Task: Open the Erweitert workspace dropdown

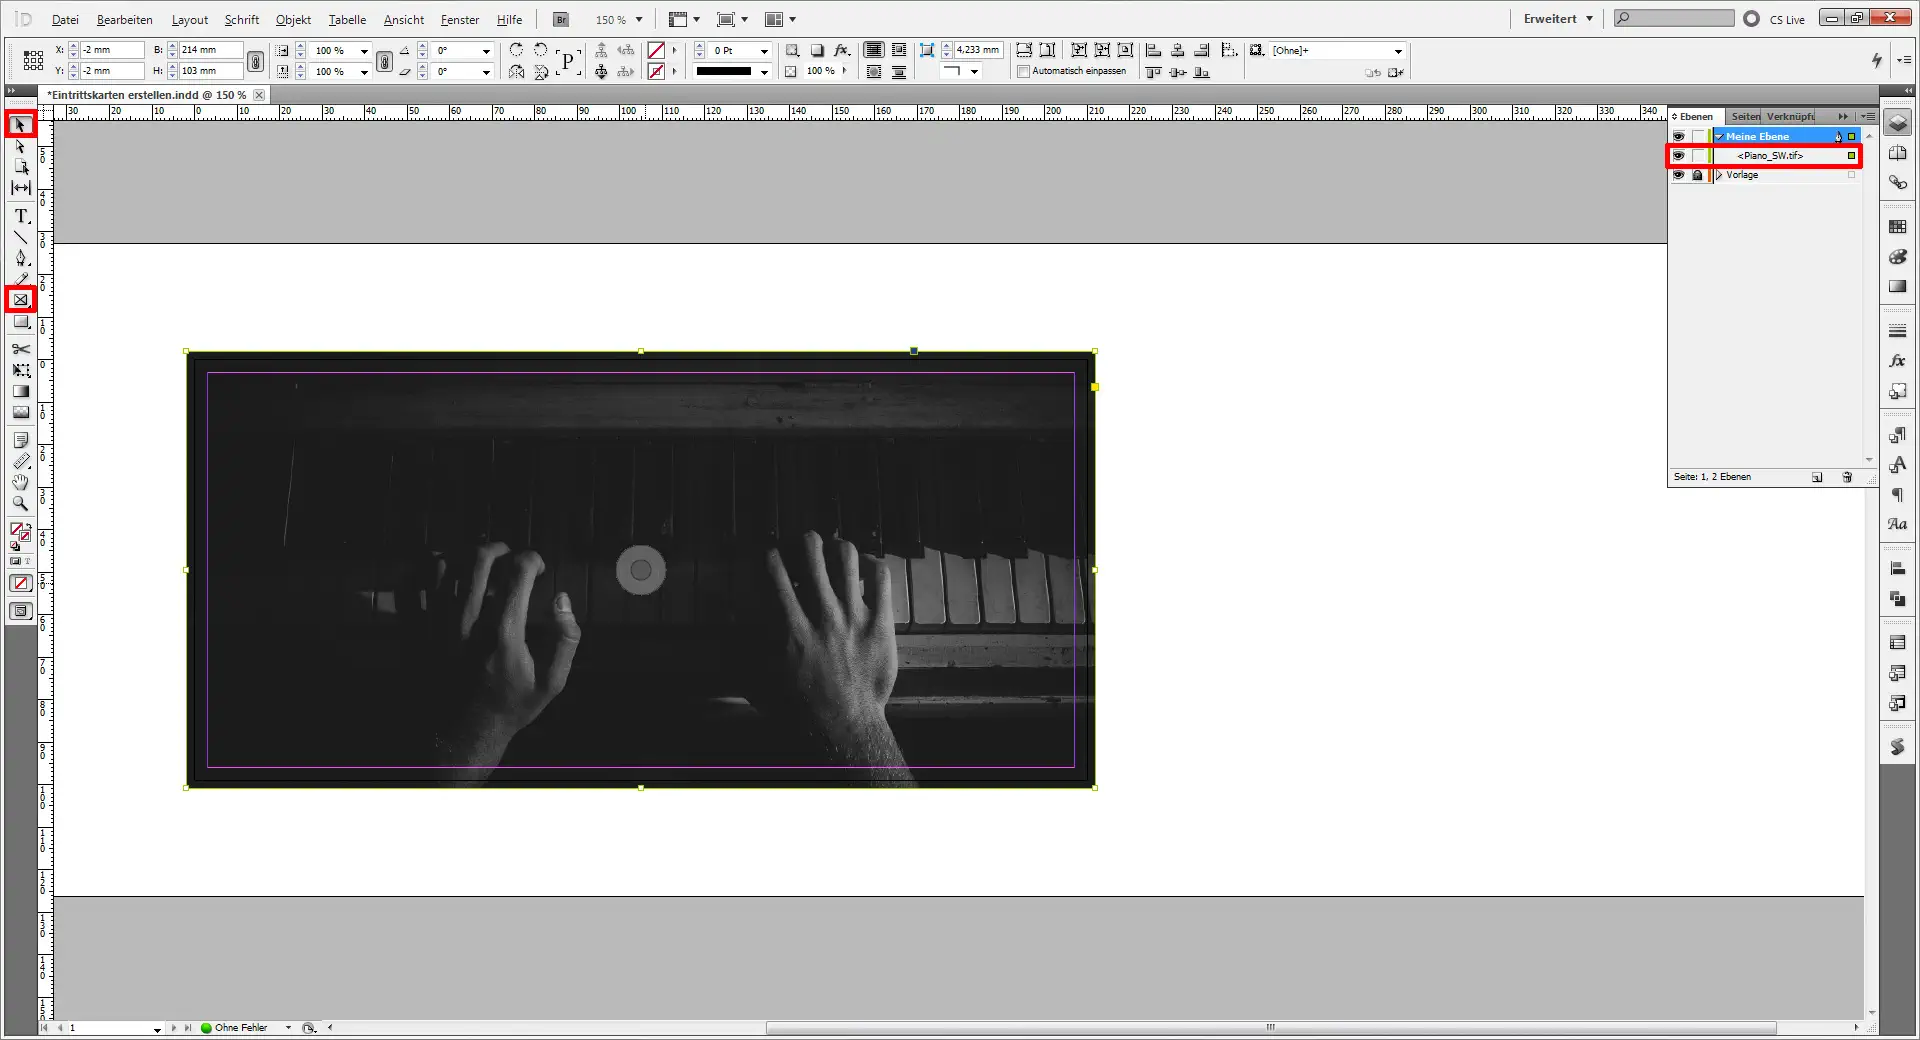Action: [1556, 18]
